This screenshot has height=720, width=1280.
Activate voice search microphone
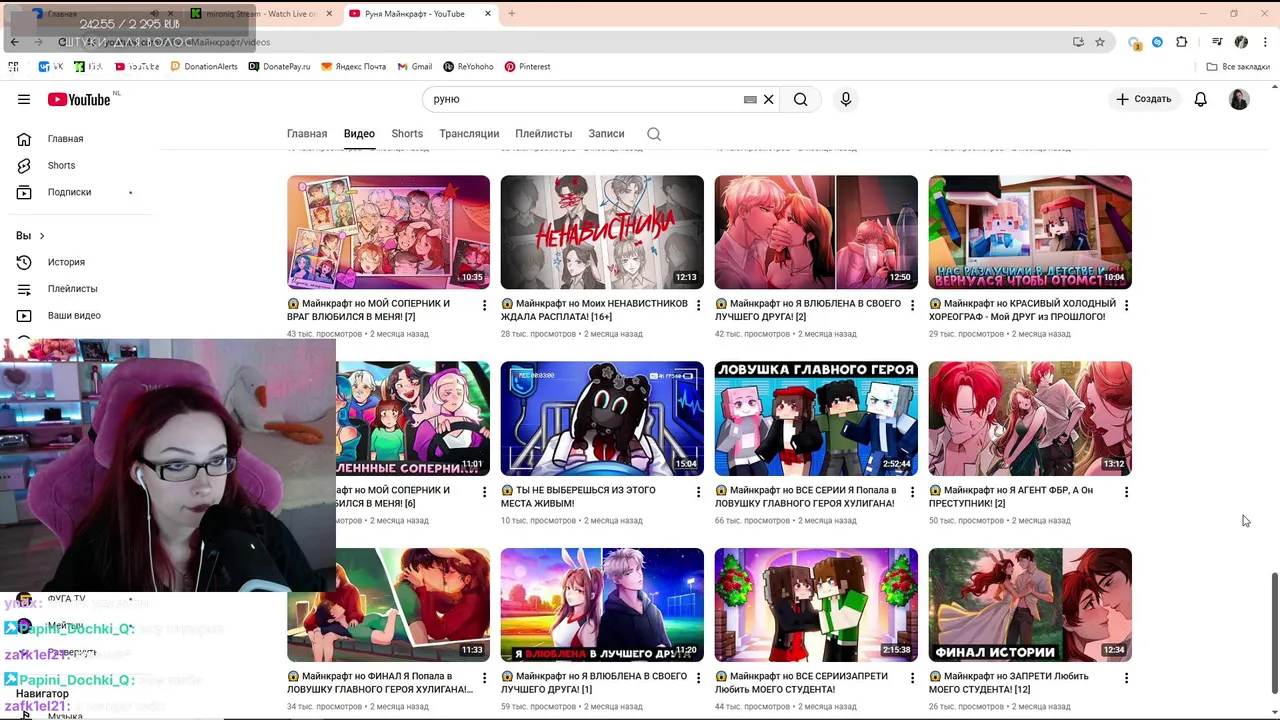pos(846,99)
